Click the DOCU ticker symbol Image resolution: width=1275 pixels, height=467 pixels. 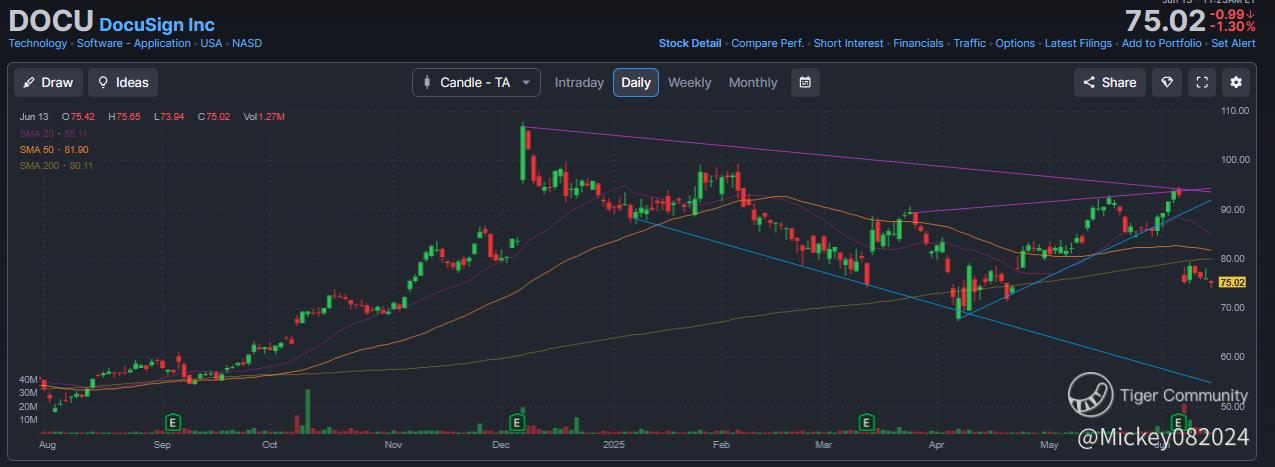coord(51,21)
